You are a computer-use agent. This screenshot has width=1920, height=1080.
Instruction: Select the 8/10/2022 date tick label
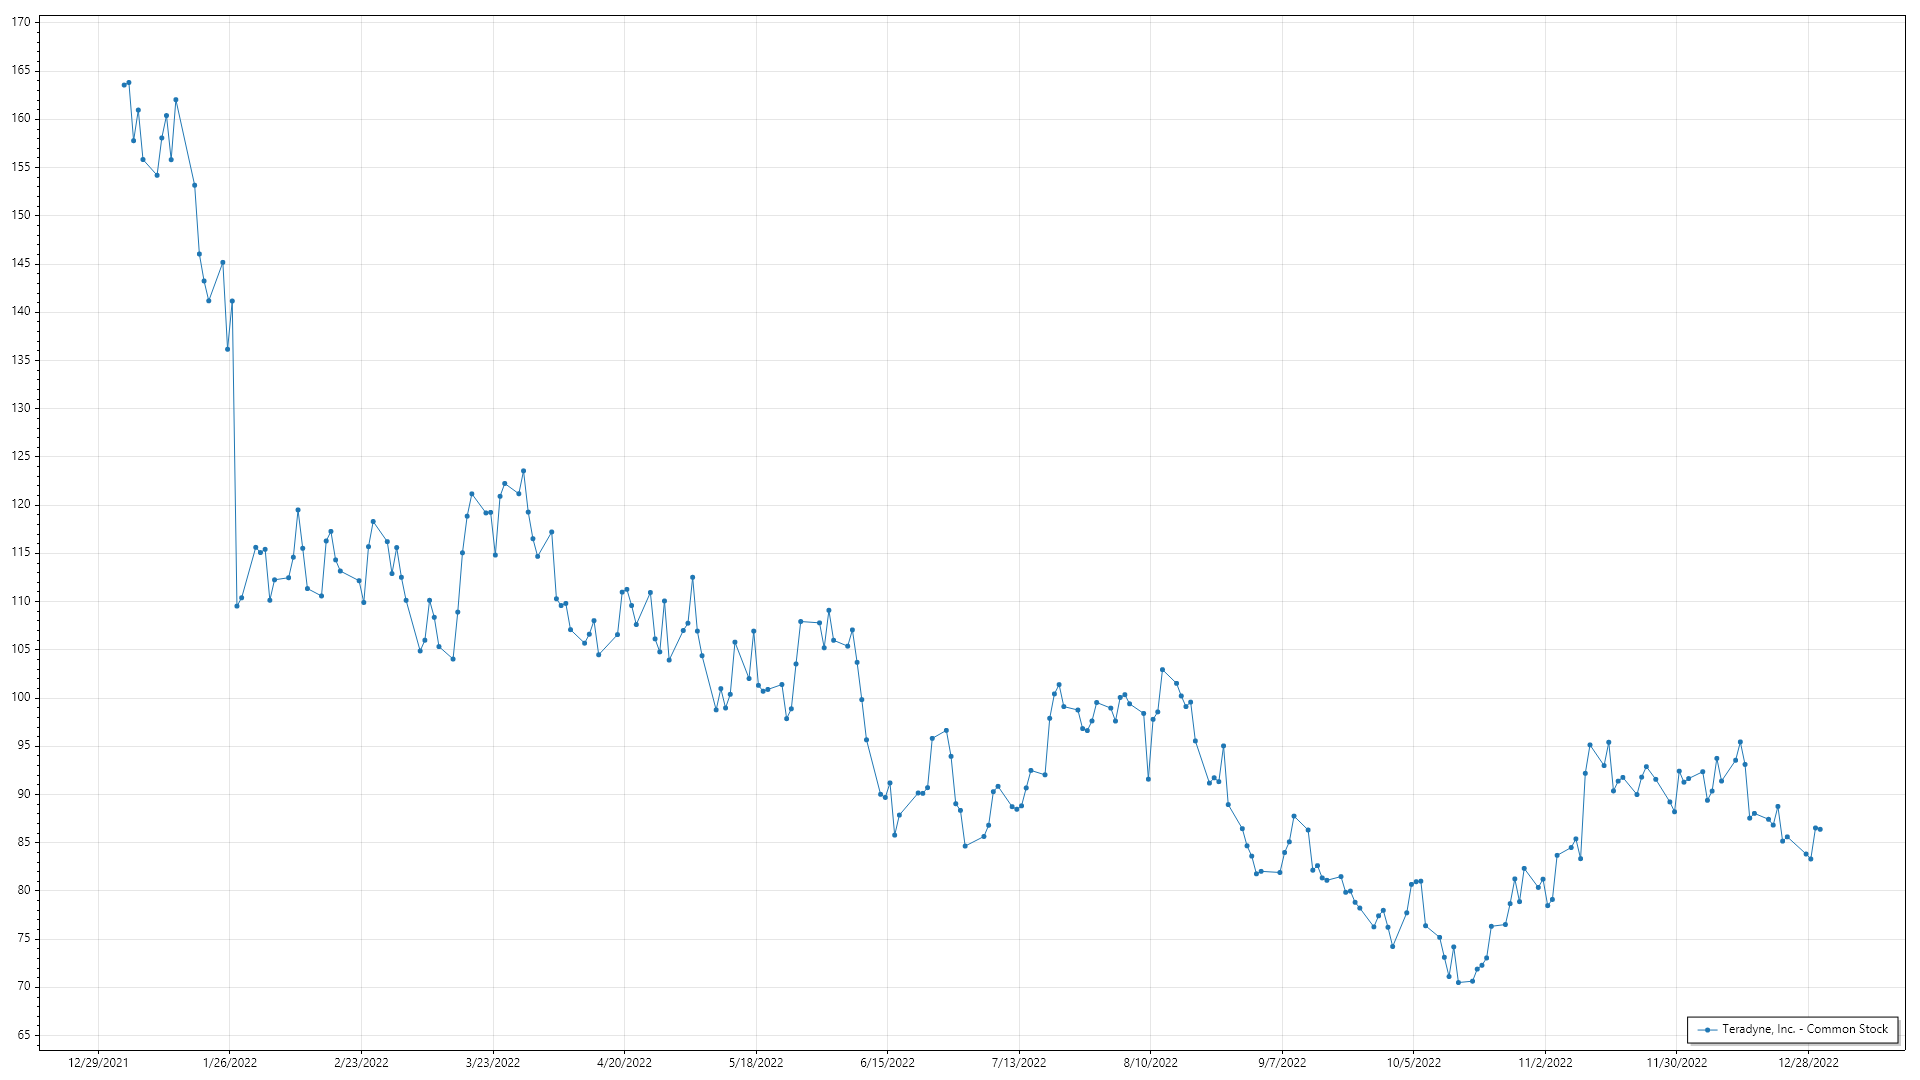pos(1150,1062)
